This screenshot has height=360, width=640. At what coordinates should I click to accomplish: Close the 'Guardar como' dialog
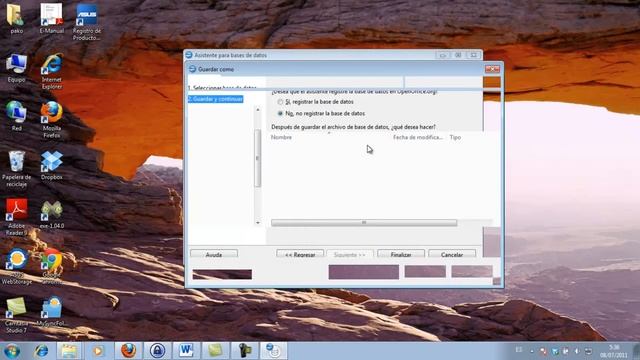[x=492, y=69]
